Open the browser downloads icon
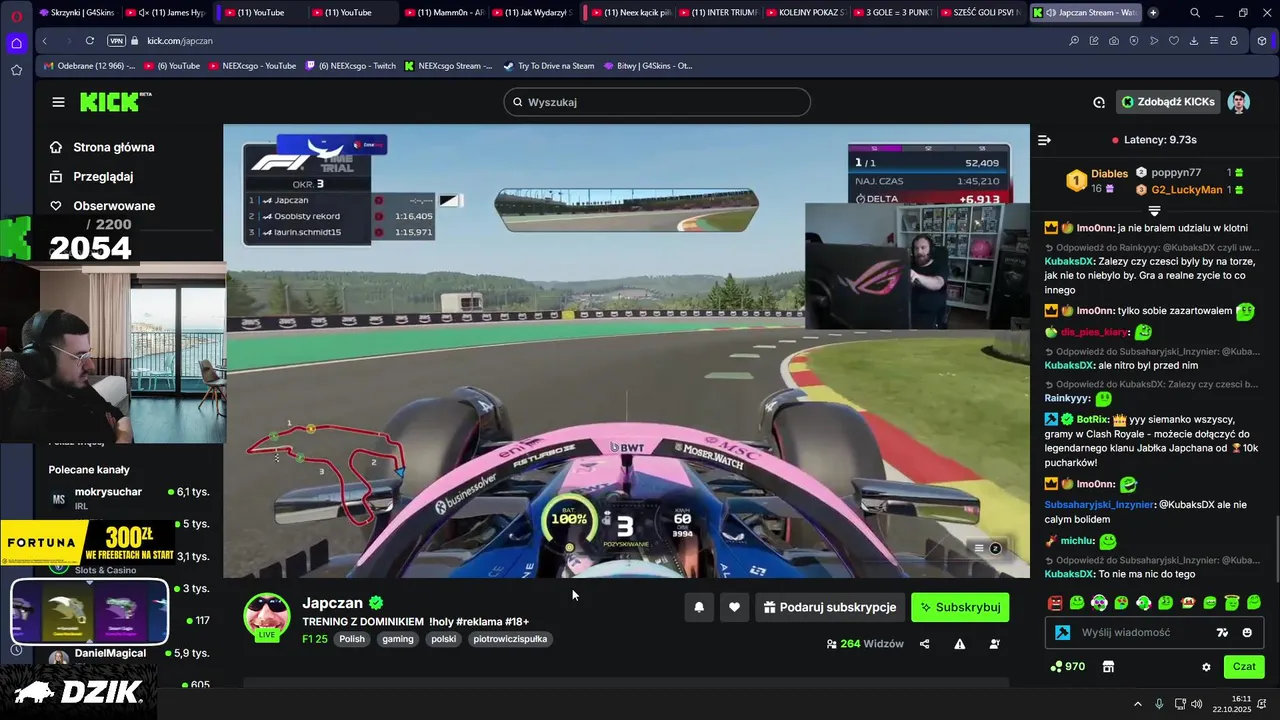Screen dimensions: 1280x720 pos(1194,41)
